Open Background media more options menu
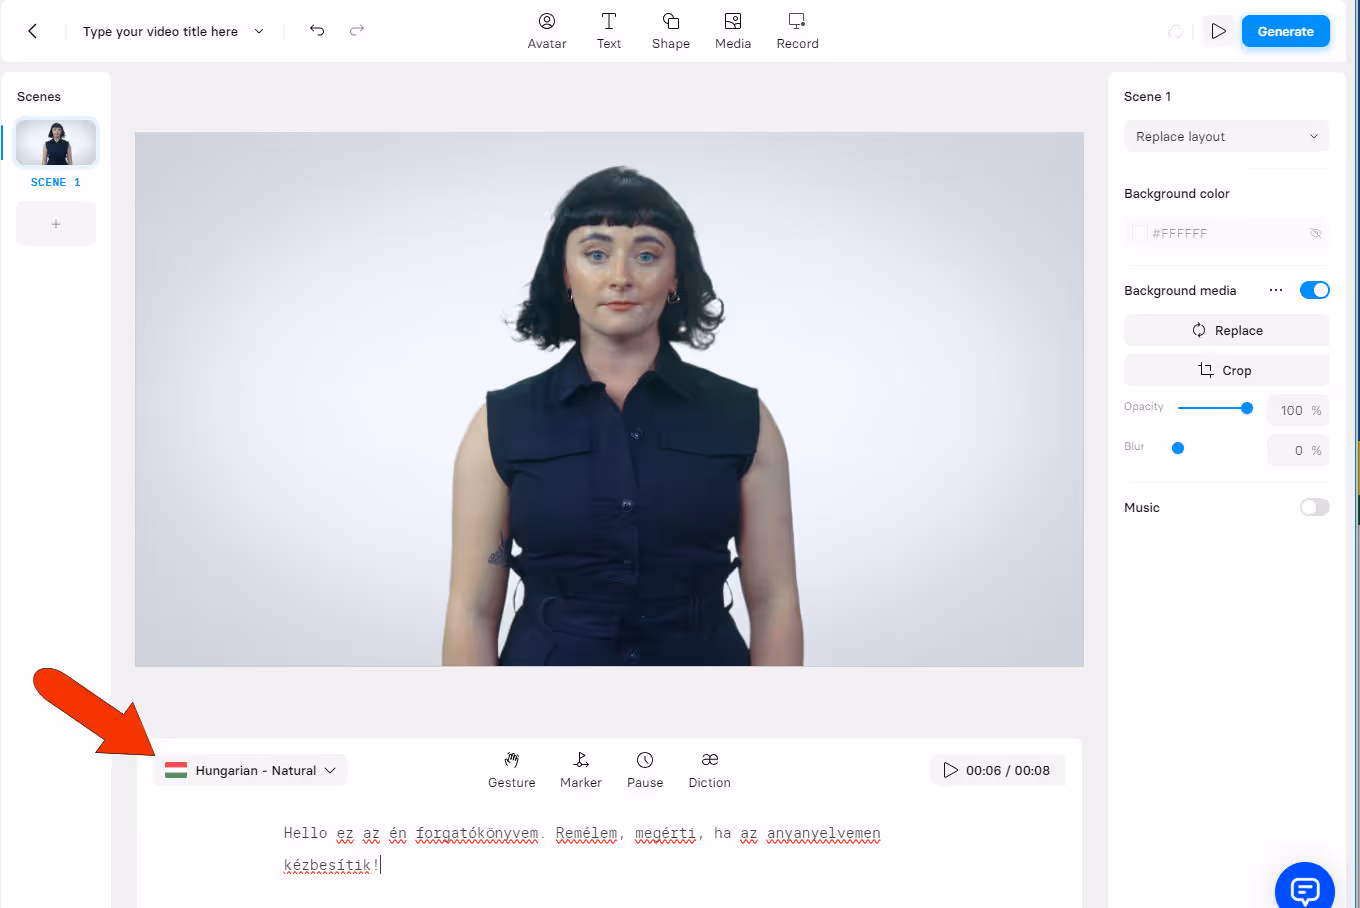The image size is (1360, 908). pyautogui.click(x=1275, y=290)
